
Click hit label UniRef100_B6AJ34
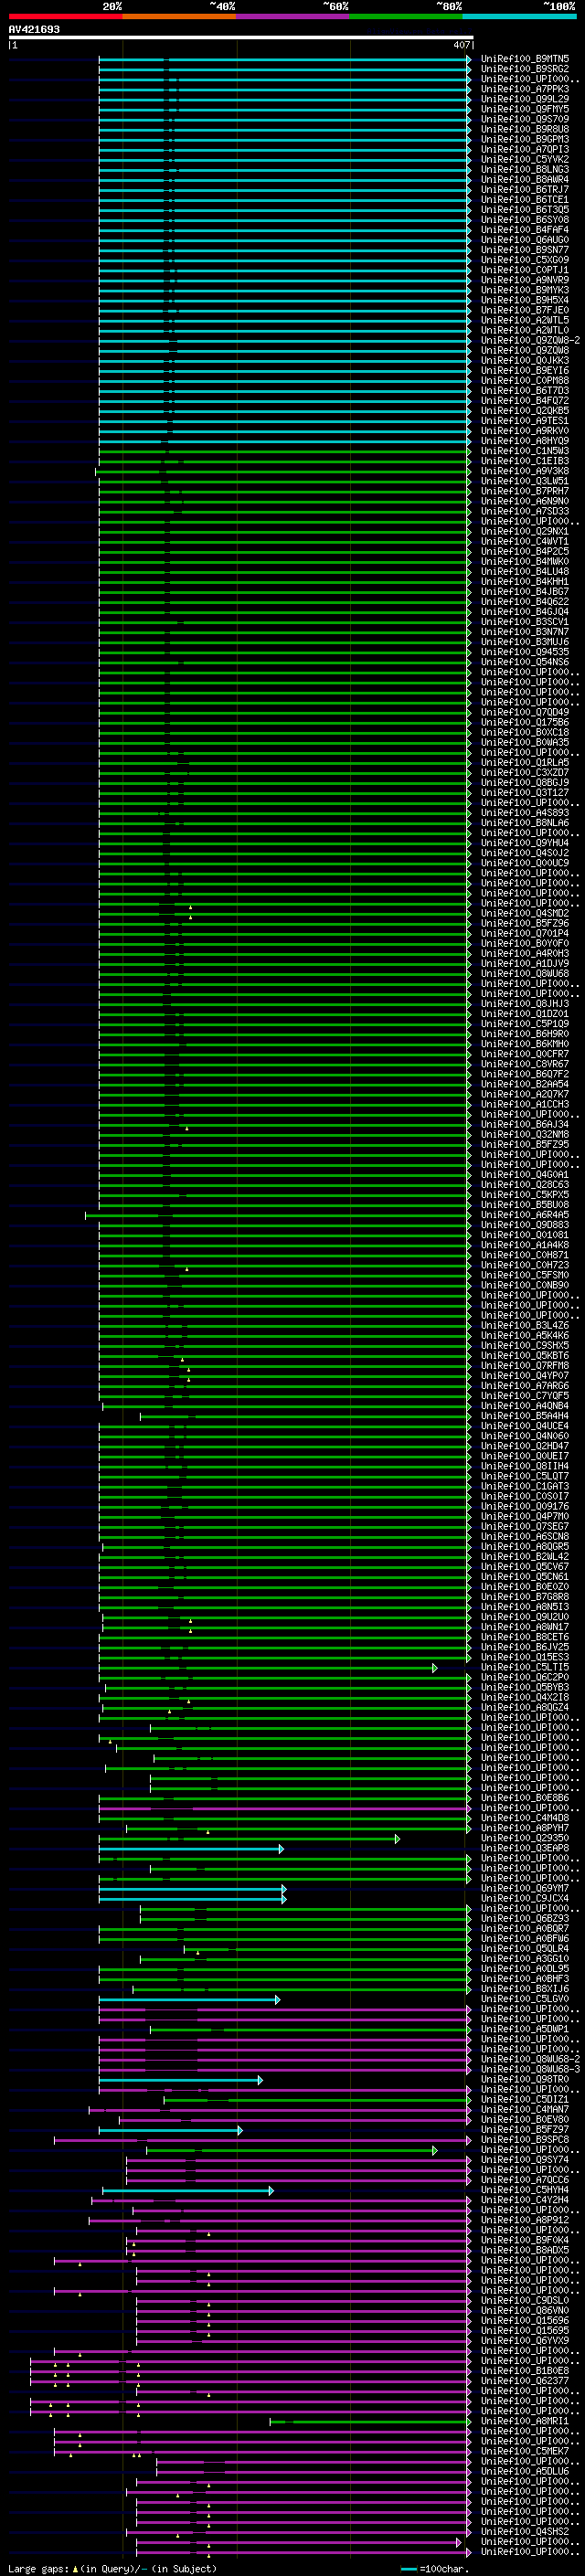click(x=525, y=1124)
